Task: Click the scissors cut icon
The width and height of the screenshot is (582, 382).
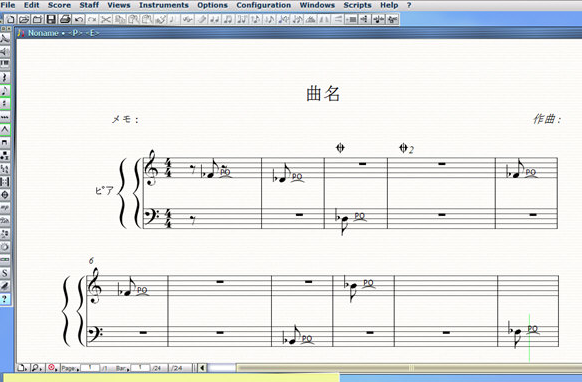Action: point(106,19)
